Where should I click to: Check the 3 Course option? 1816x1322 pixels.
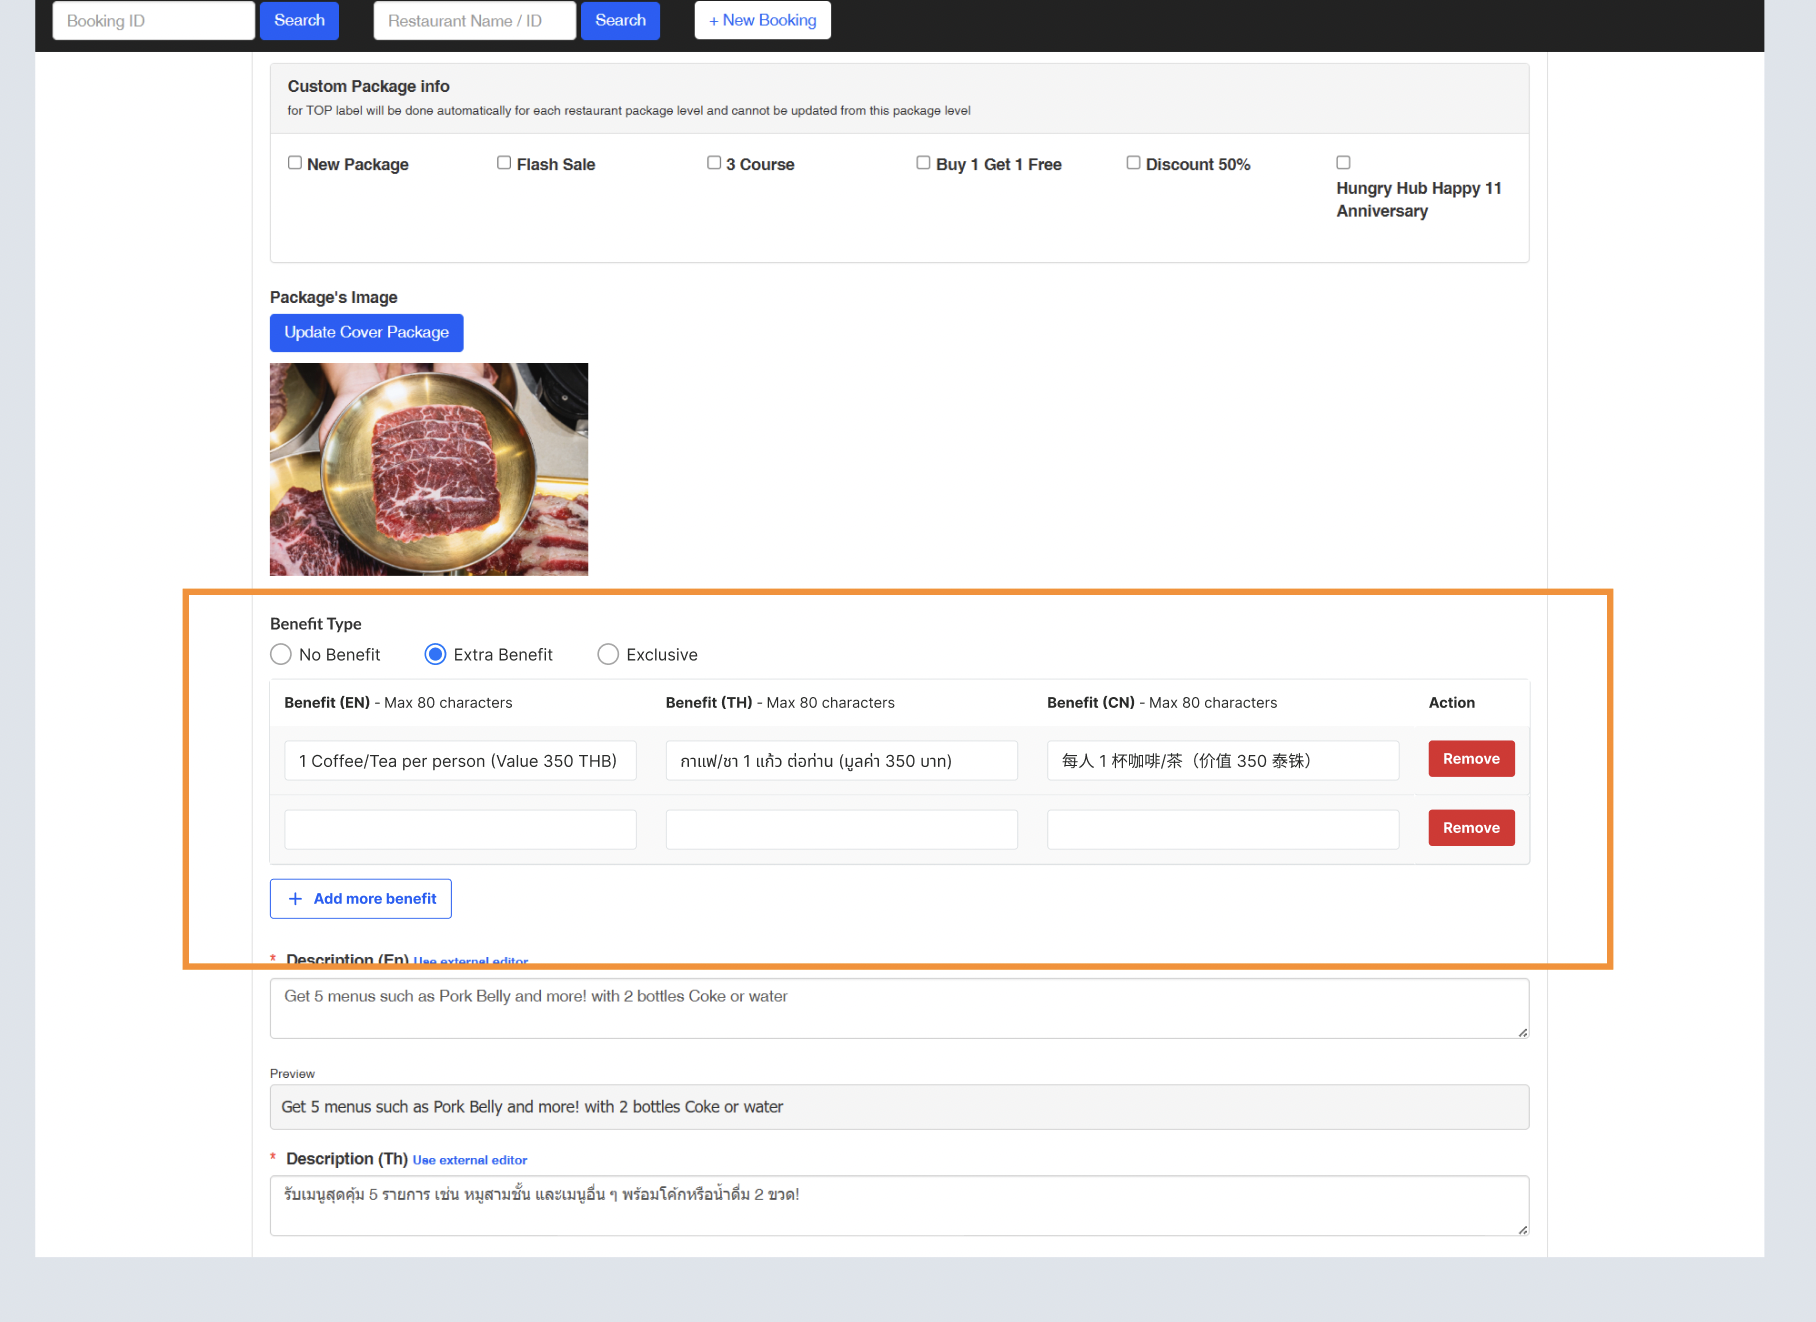(714, 163)
